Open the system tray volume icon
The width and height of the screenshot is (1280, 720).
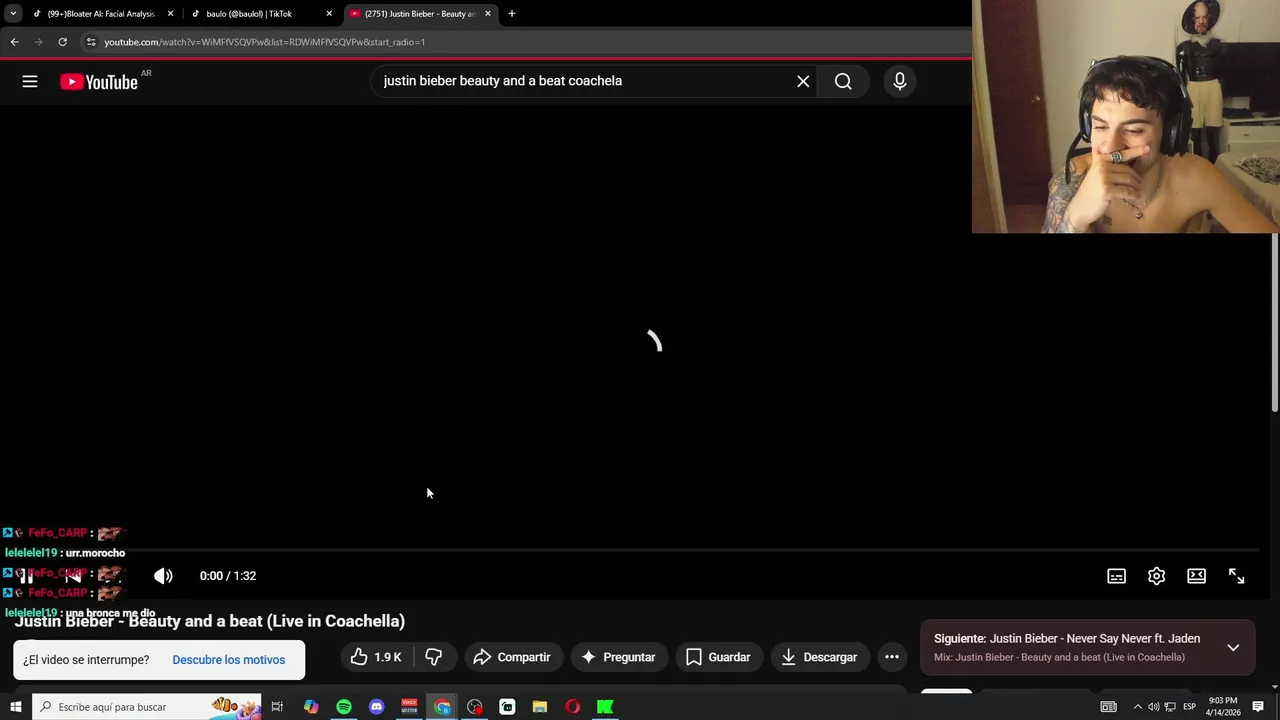coord(1153,707)
